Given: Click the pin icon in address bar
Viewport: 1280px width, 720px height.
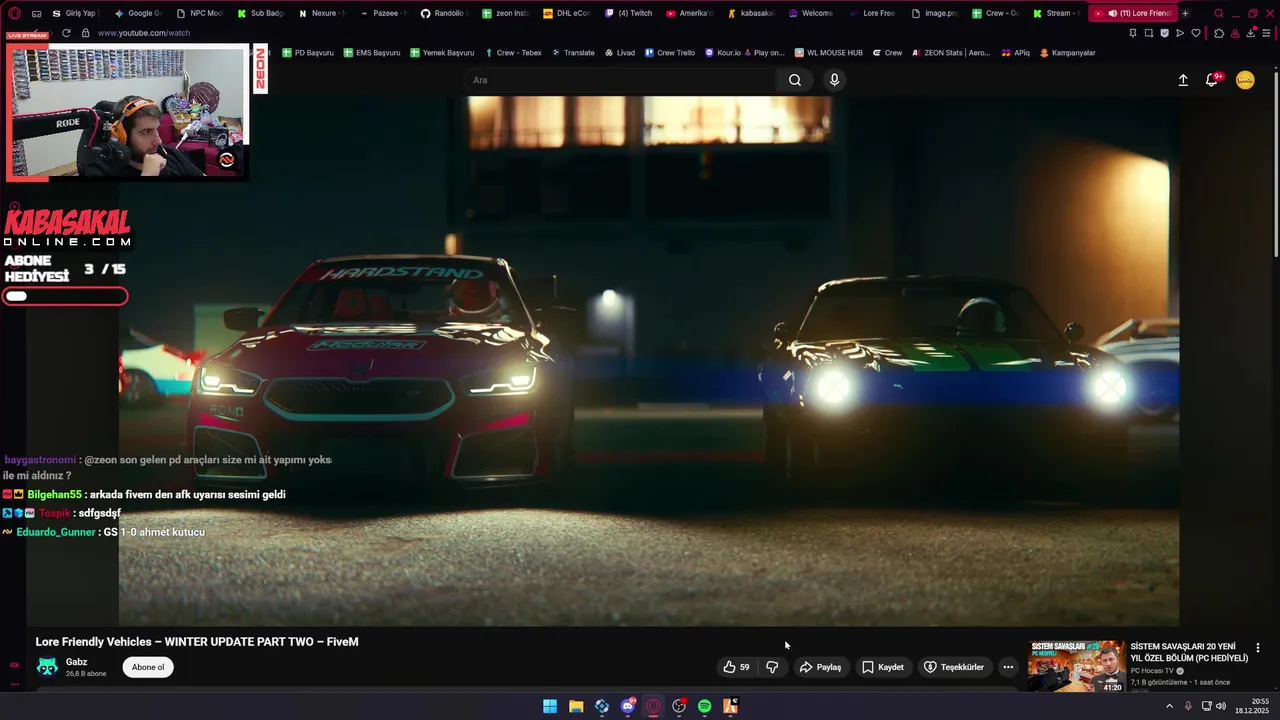Looking at the screenshot, I should [1133, 33].
